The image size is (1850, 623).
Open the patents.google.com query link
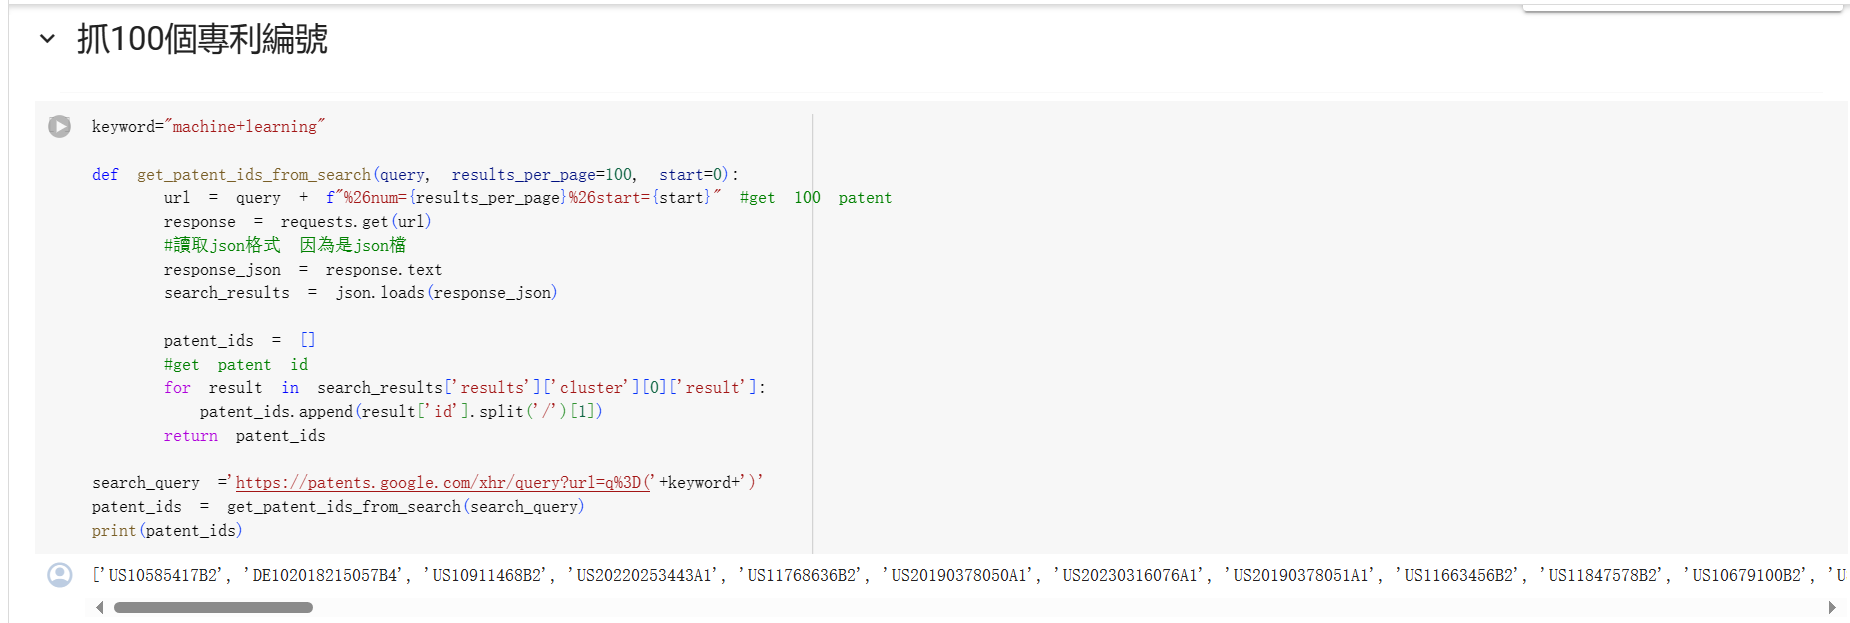(x=442, y=483)
